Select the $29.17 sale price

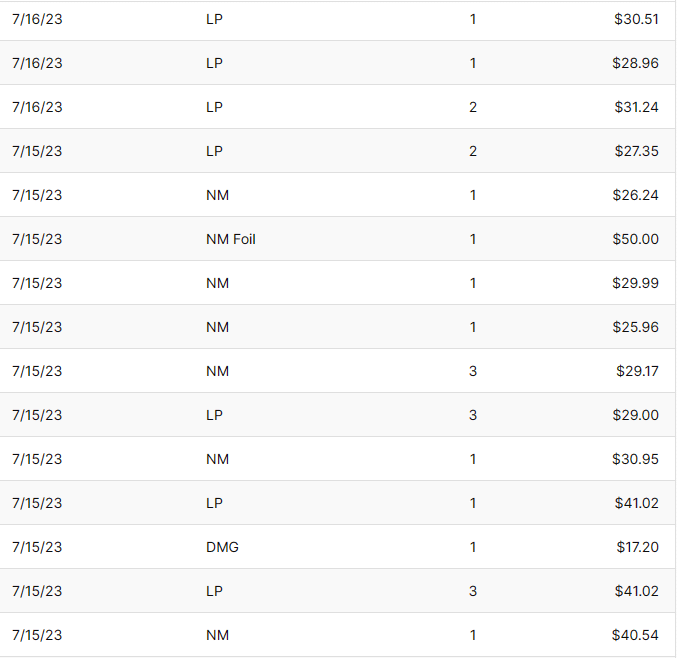tap(638, 371)
